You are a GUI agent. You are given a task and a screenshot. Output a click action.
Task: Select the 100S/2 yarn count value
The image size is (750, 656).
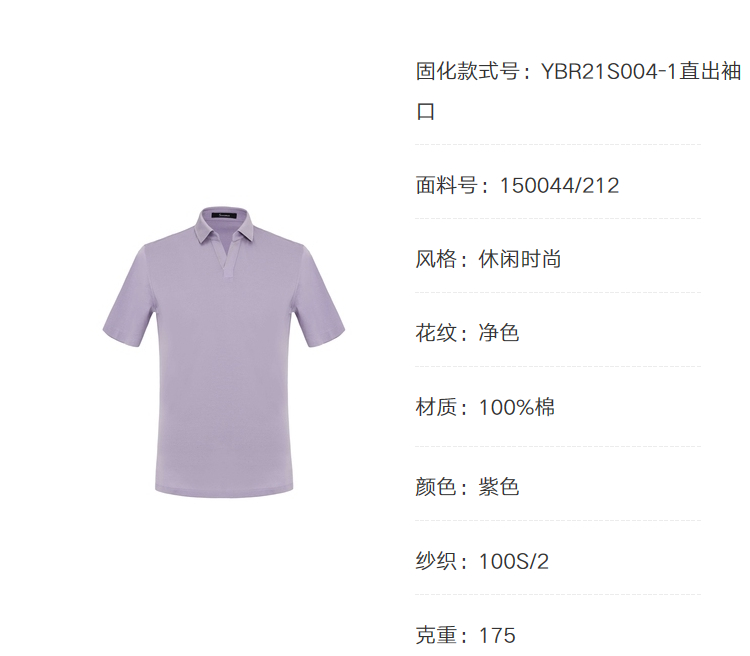pos(514,562)
